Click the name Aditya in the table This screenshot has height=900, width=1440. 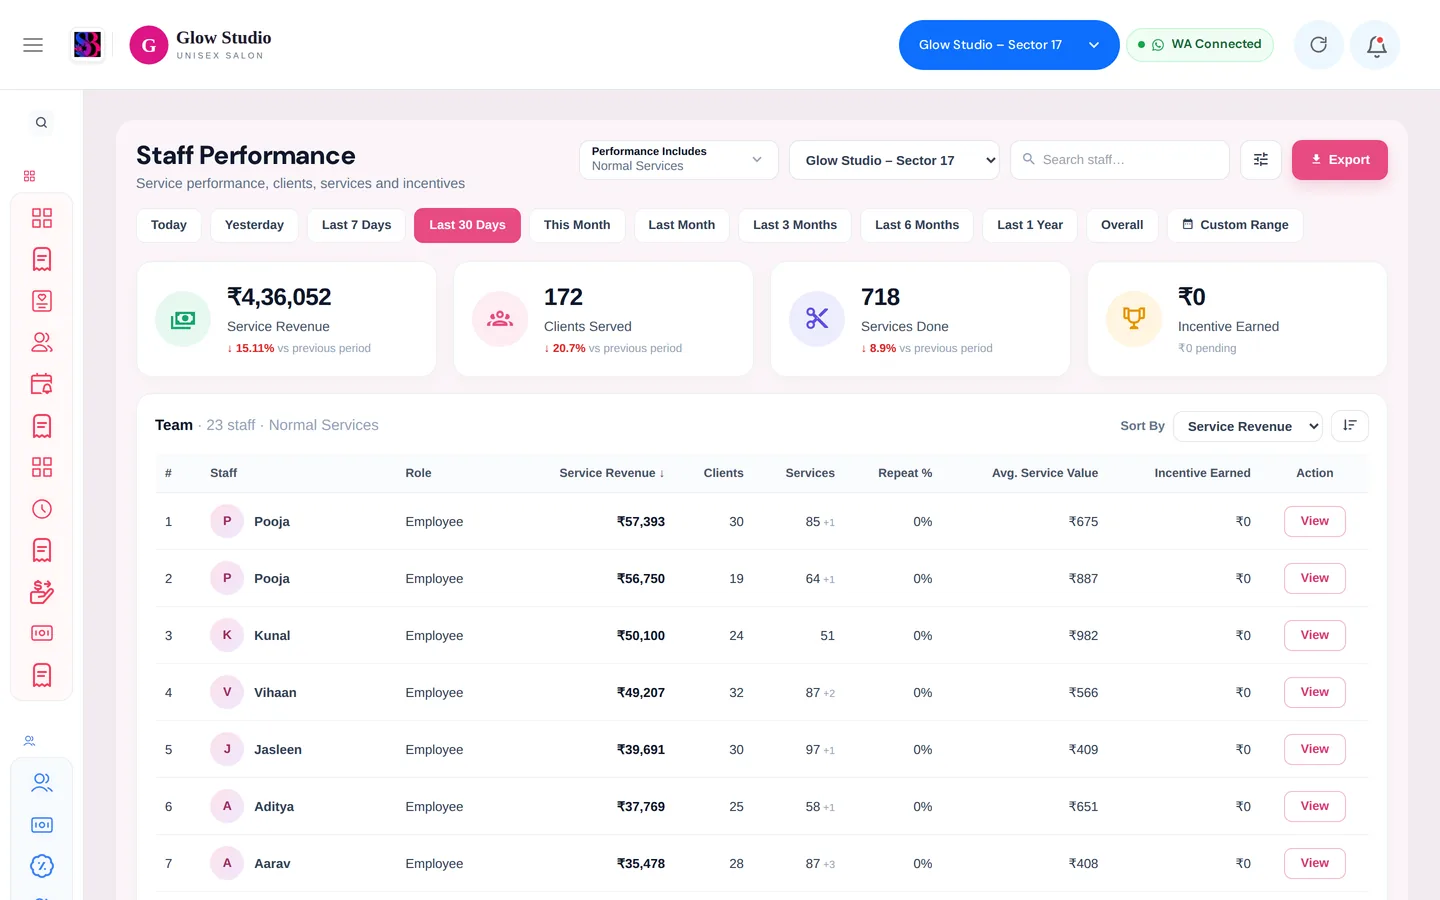(x=274, y=807)
